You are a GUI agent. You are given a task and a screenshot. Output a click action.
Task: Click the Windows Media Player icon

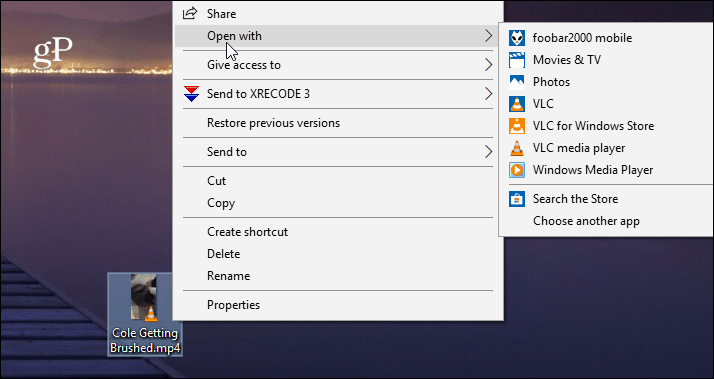[517, 170]
